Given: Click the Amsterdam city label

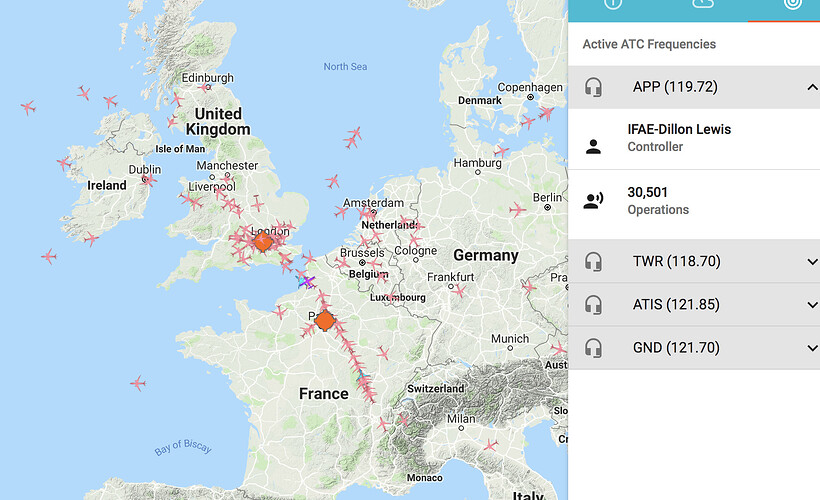Looking at the screenshot, I should pos(373,203).
